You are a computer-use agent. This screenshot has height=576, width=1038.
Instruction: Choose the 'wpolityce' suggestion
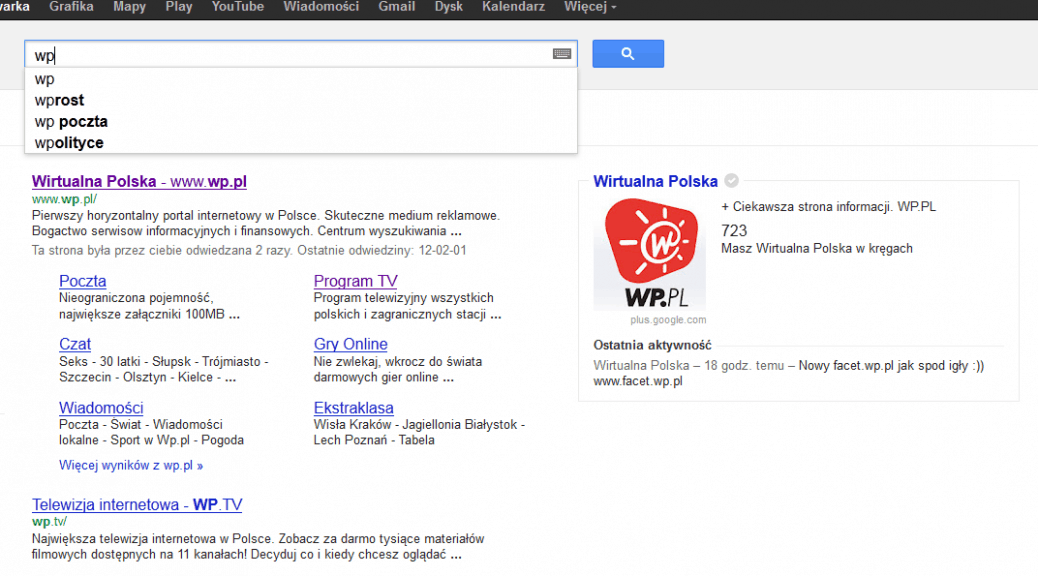click(x=301, y=142)
